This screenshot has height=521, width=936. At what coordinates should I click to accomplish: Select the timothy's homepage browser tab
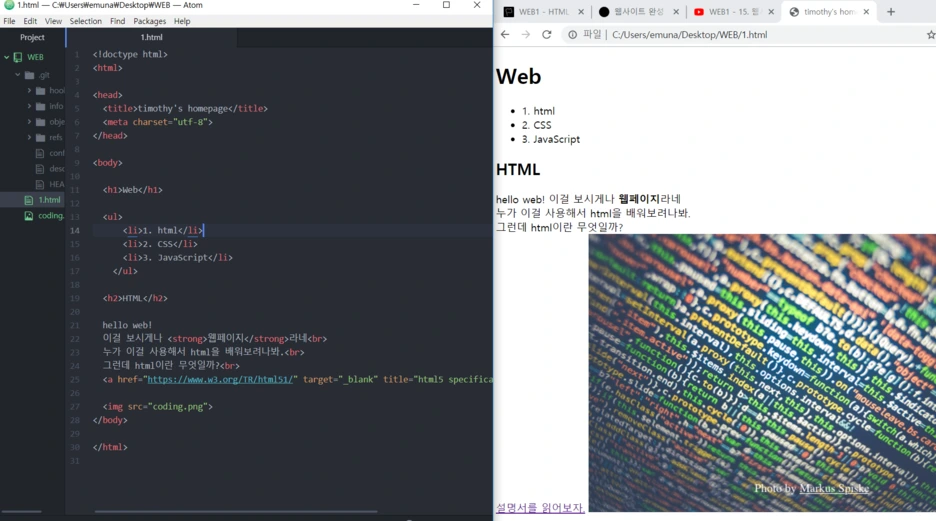pos(829,11)
